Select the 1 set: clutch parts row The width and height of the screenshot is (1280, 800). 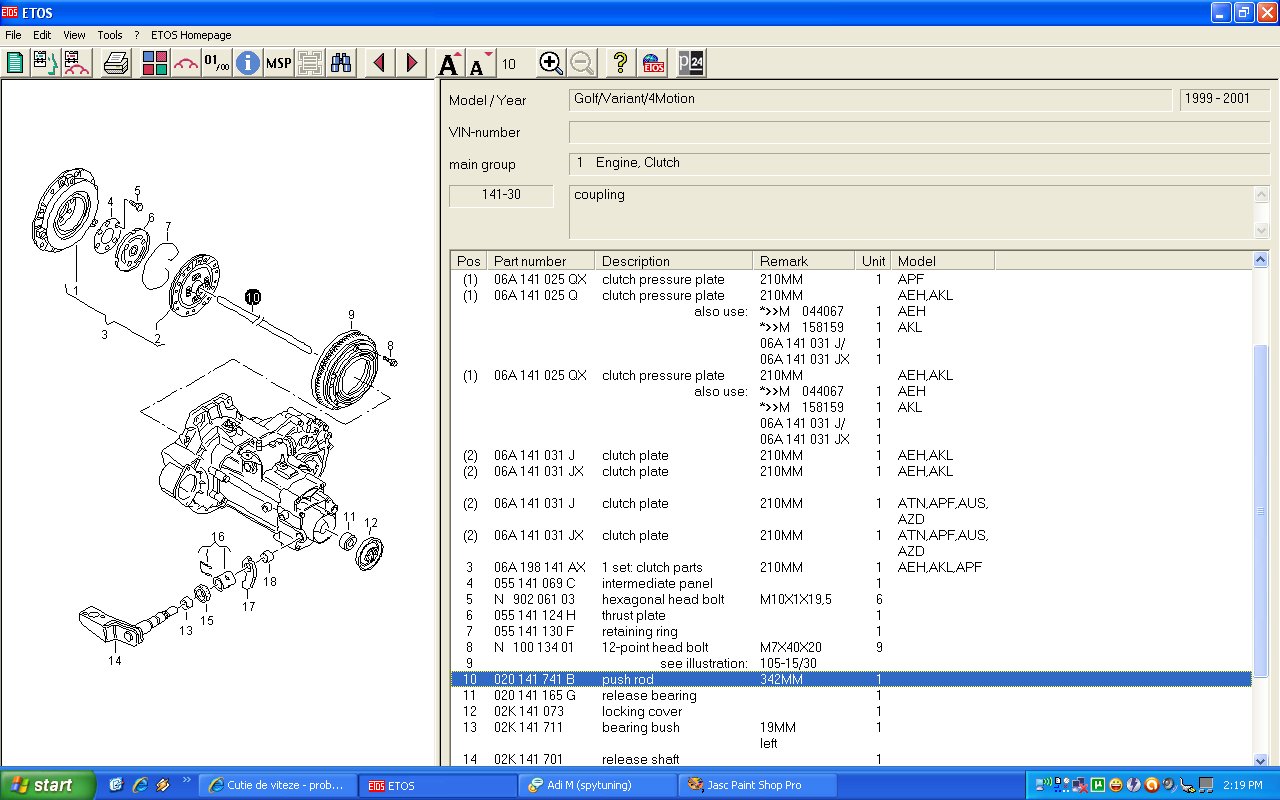point(851,567)
